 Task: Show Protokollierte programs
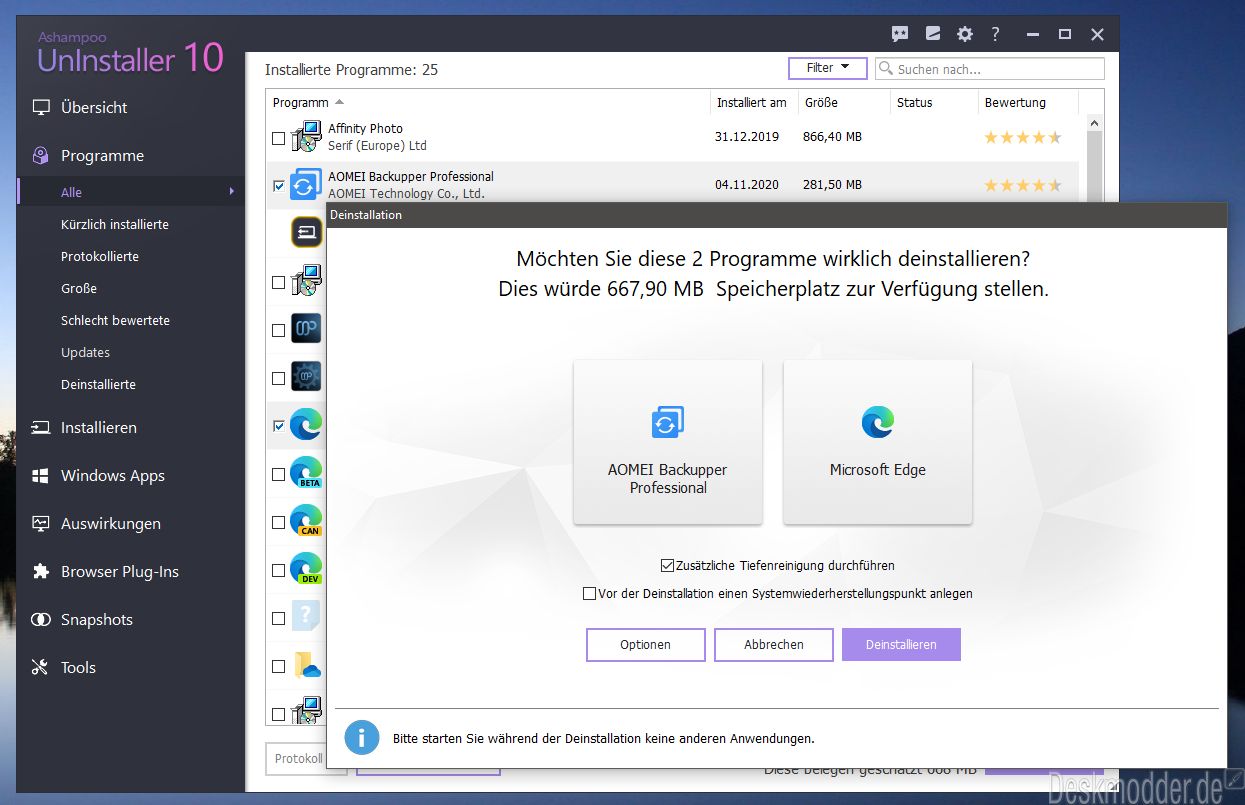click(x=100, y=256)
